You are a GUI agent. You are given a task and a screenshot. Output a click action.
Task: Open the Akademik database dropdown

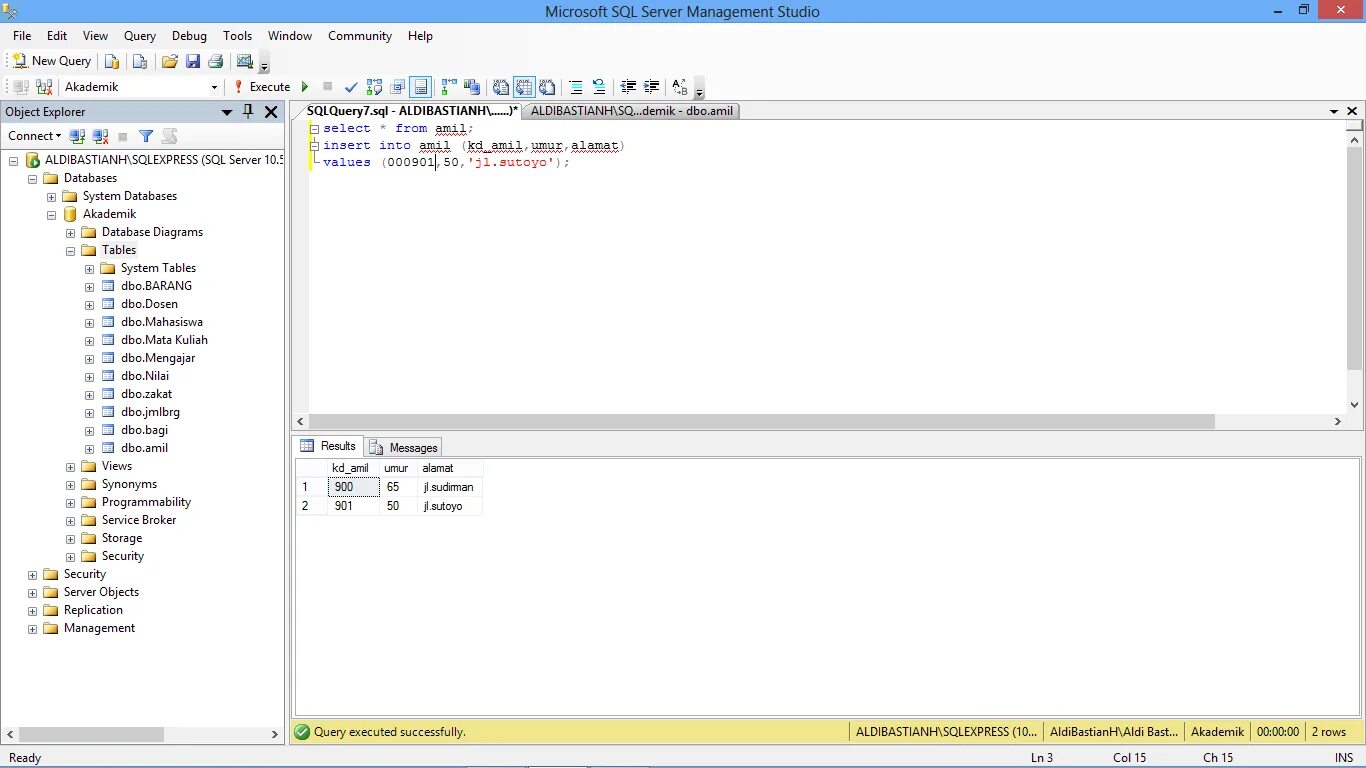click(x=214, y=87)
